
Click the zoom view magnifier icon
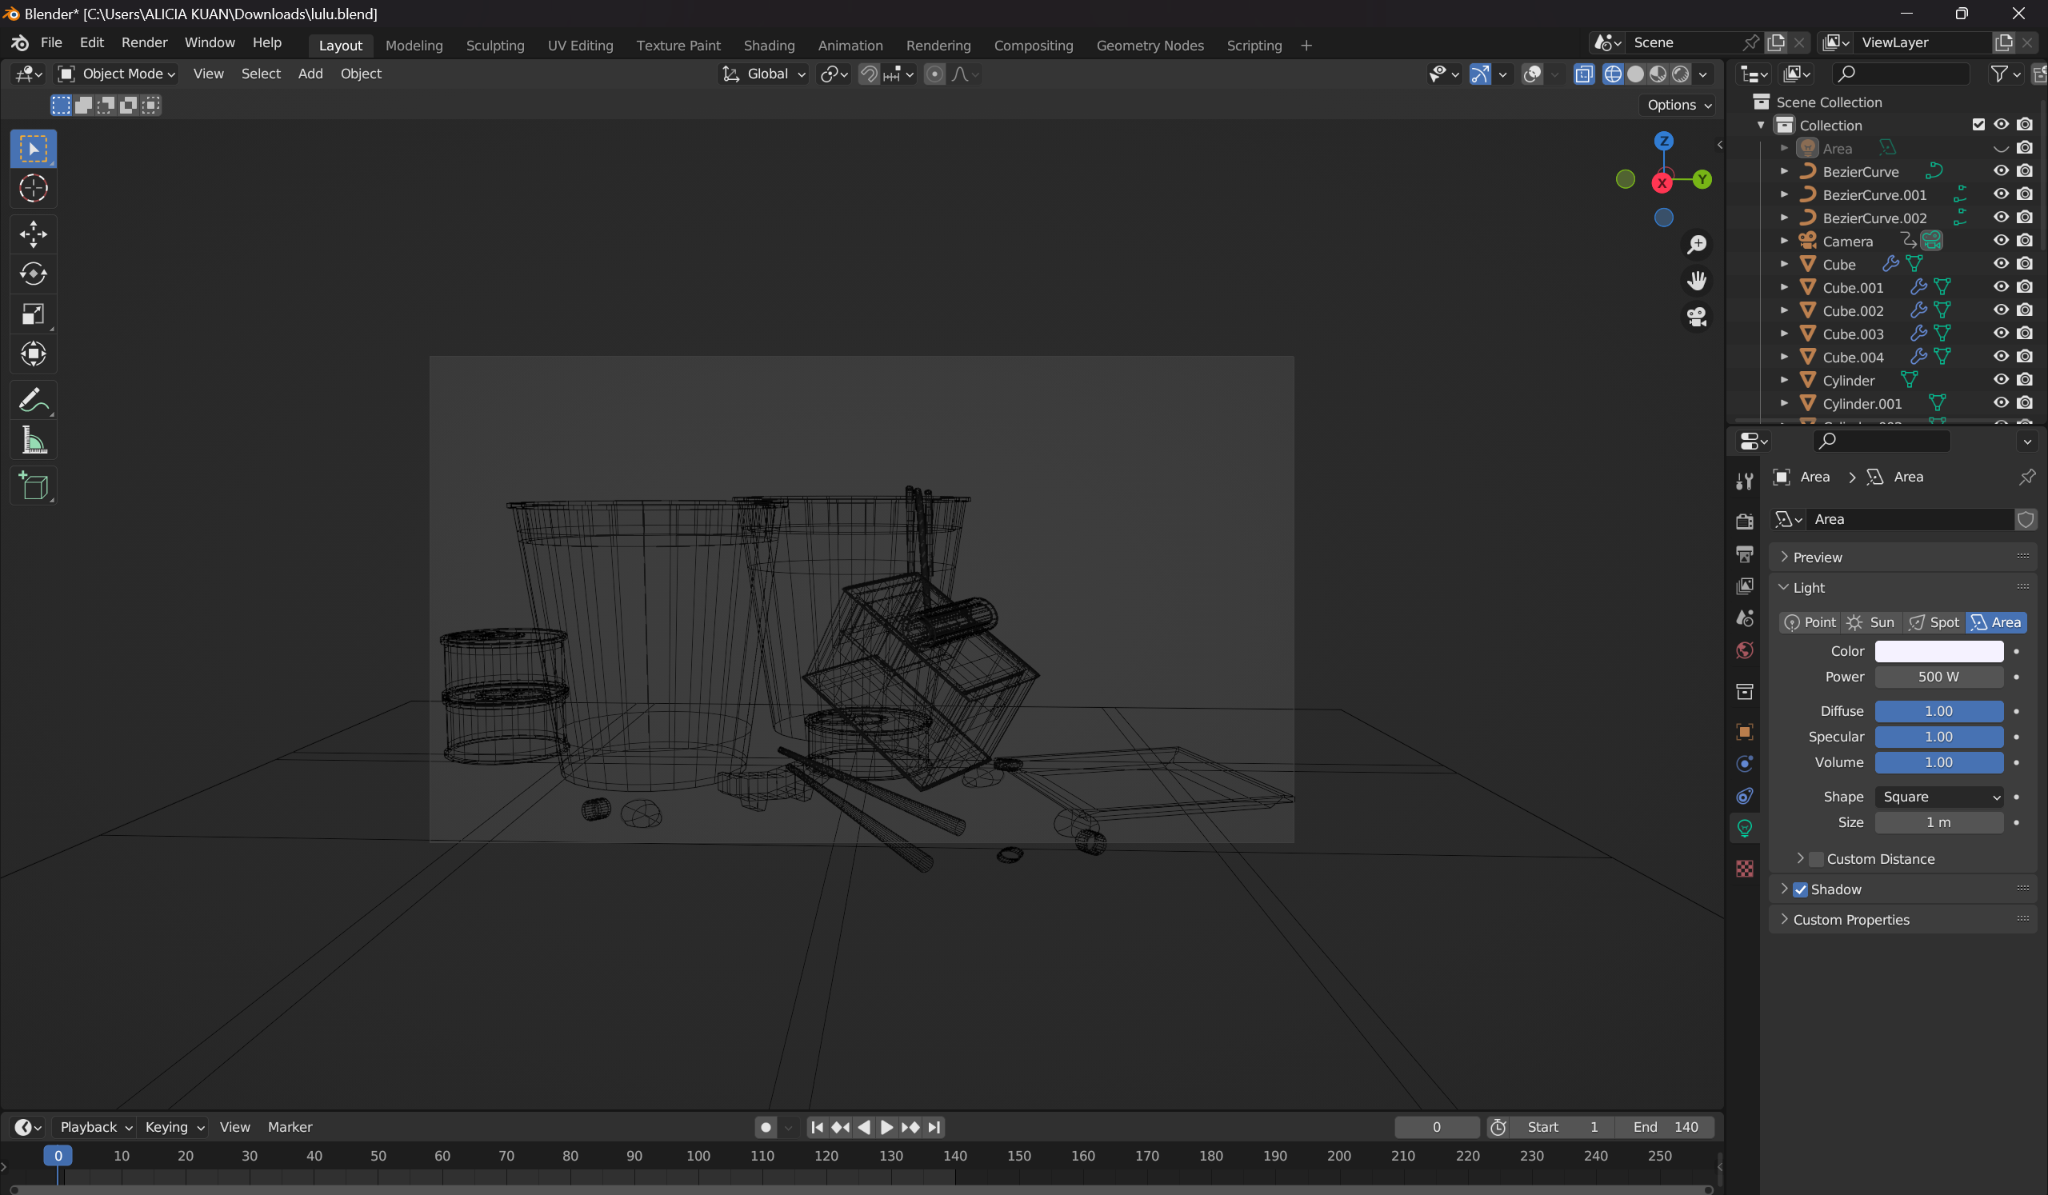point(1697,244)
